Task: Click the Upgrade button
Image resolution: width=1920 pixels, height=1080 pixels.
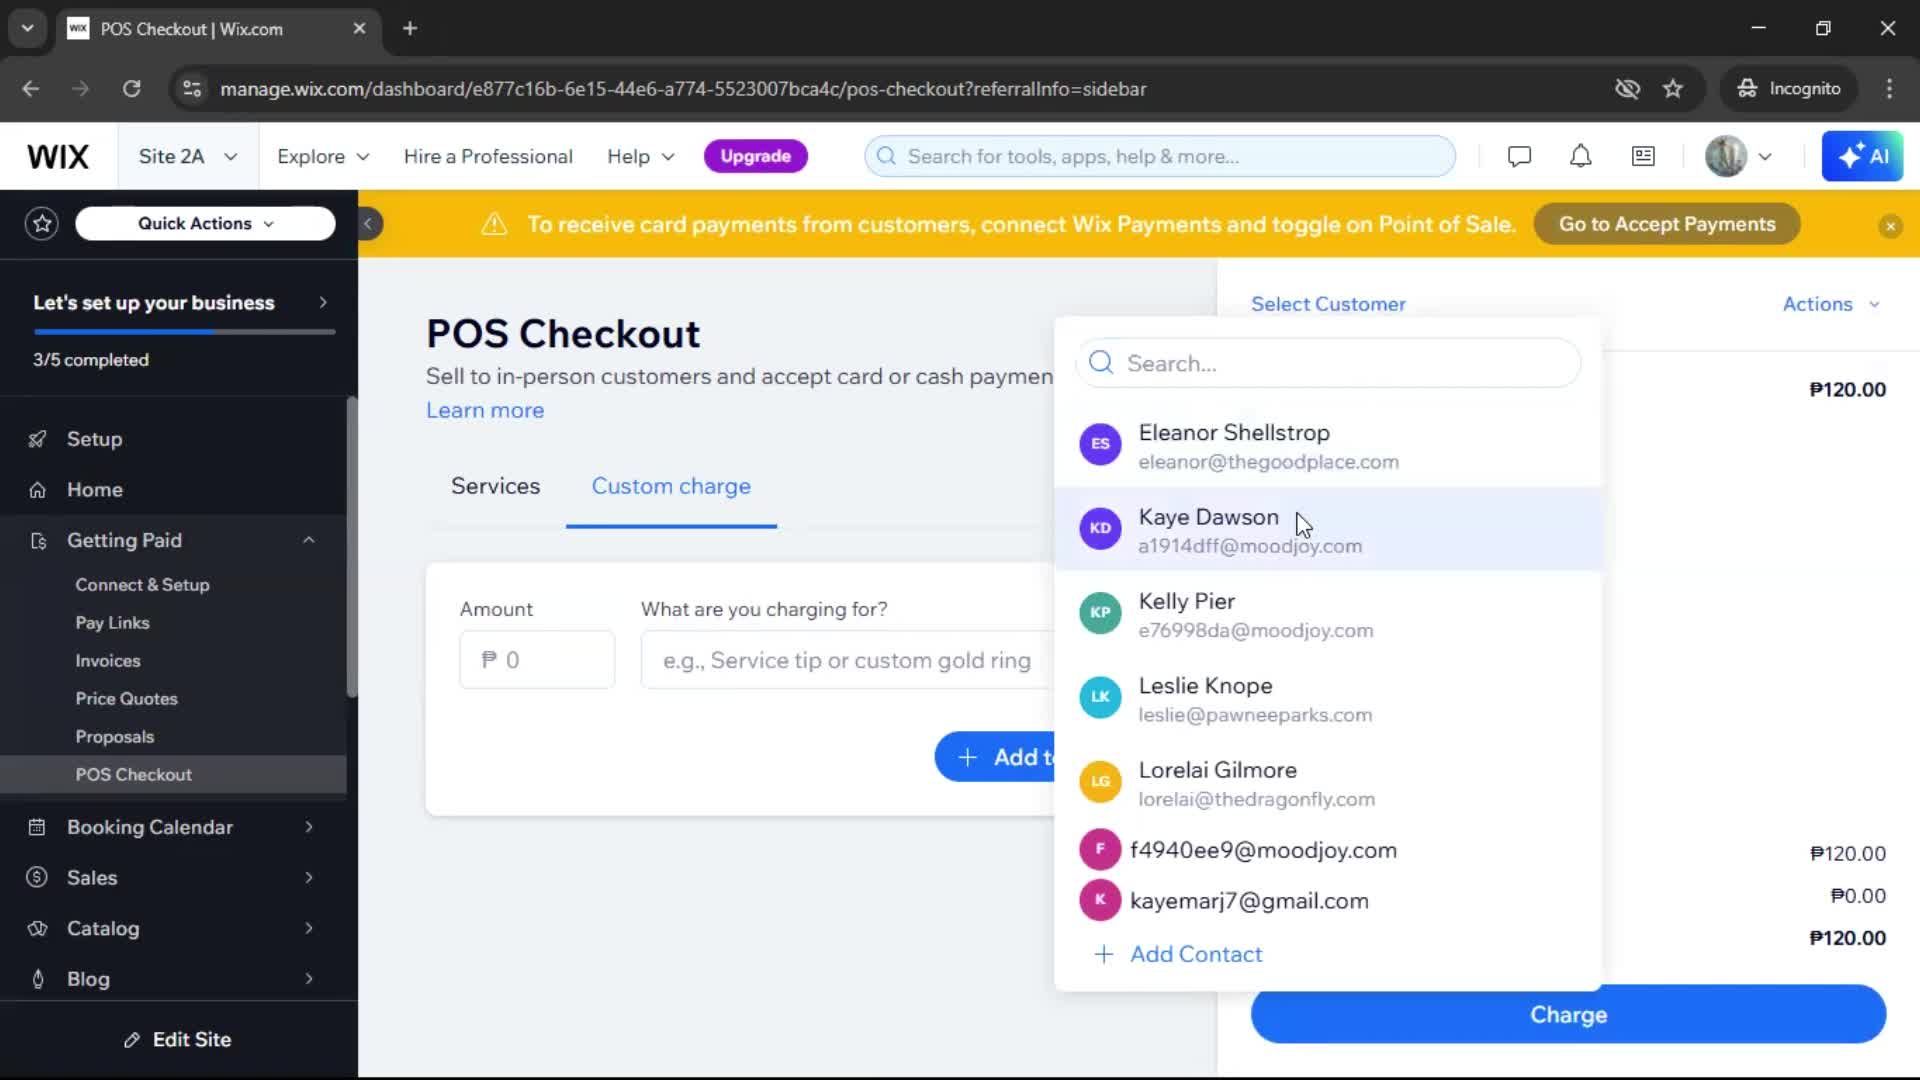Action: coord(755,157)
